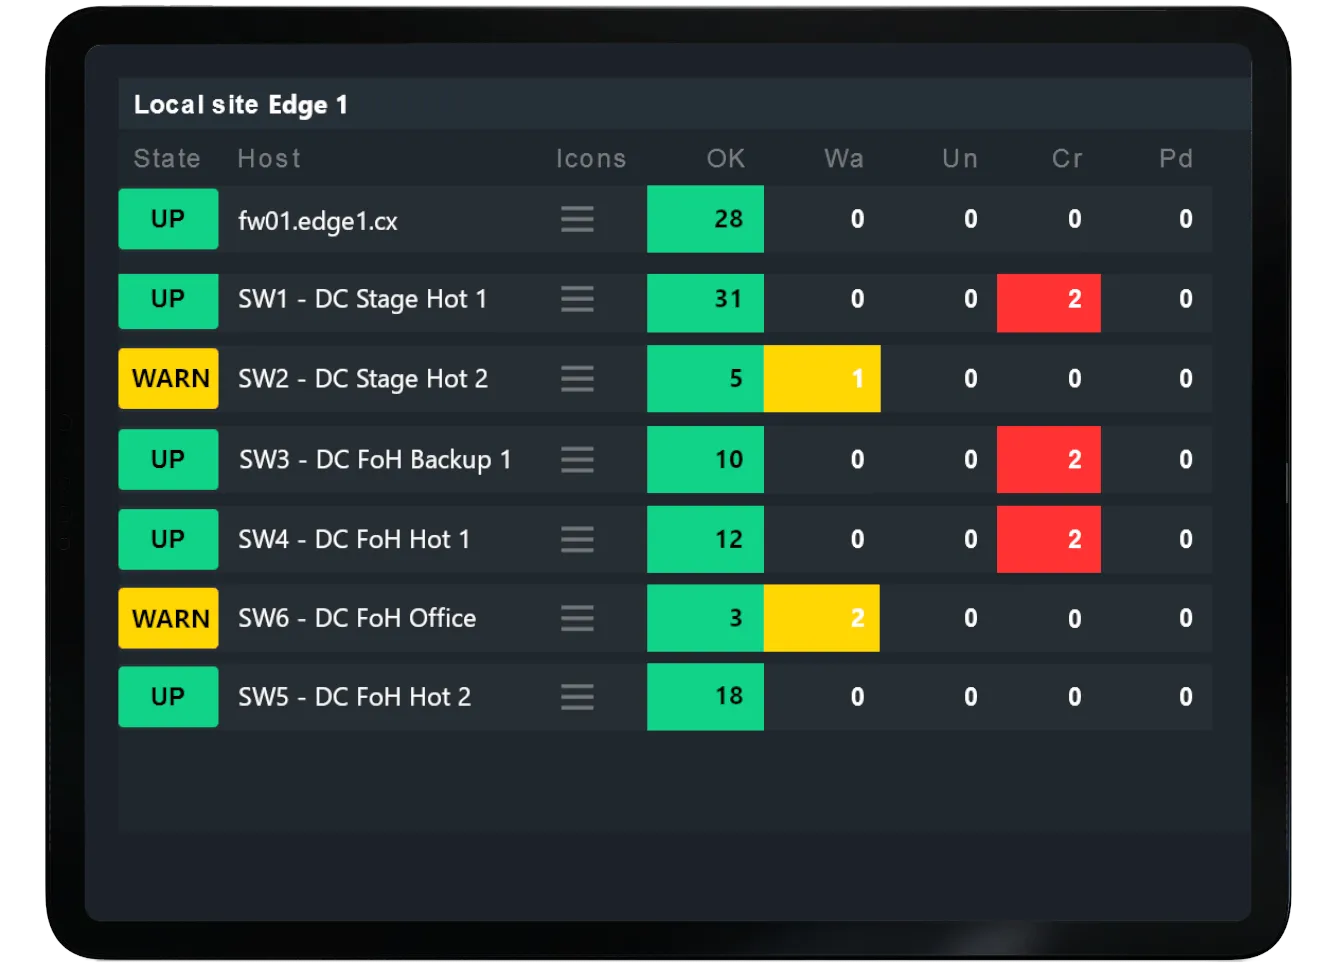Screen dimensions: 1338x967
Task: Click the WARN badge for SW2 - DC Stage Hot 2
Action: coord(168,378)
